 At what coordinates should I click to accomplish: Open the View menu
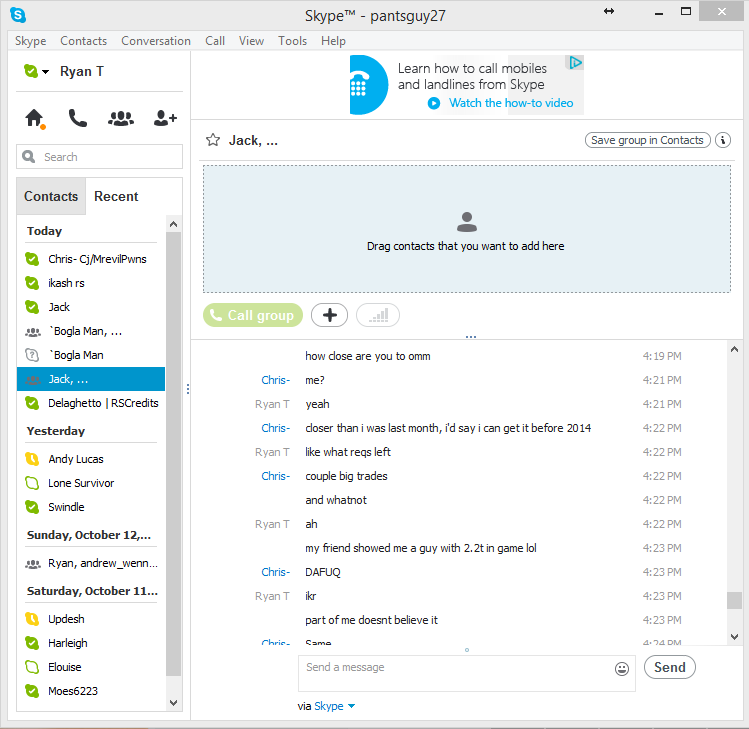(x=251, y=41)
